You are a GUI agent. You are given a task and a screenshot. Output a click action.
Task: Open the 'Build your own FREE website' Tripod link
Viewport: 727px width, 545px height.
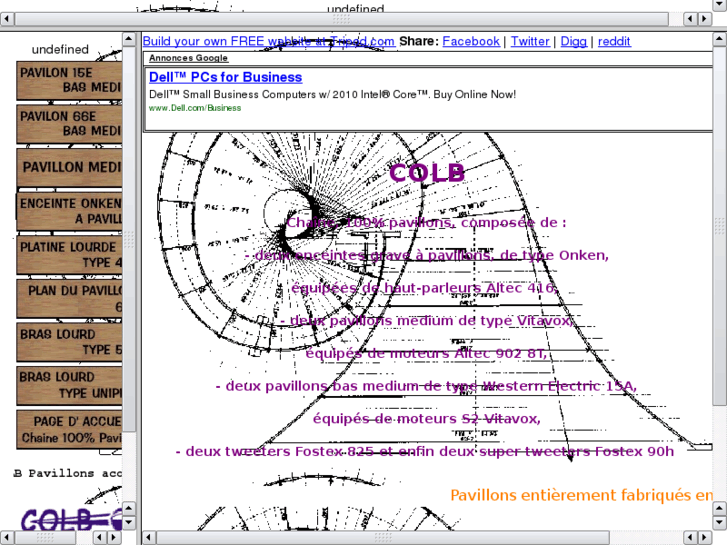click(268, 41)
